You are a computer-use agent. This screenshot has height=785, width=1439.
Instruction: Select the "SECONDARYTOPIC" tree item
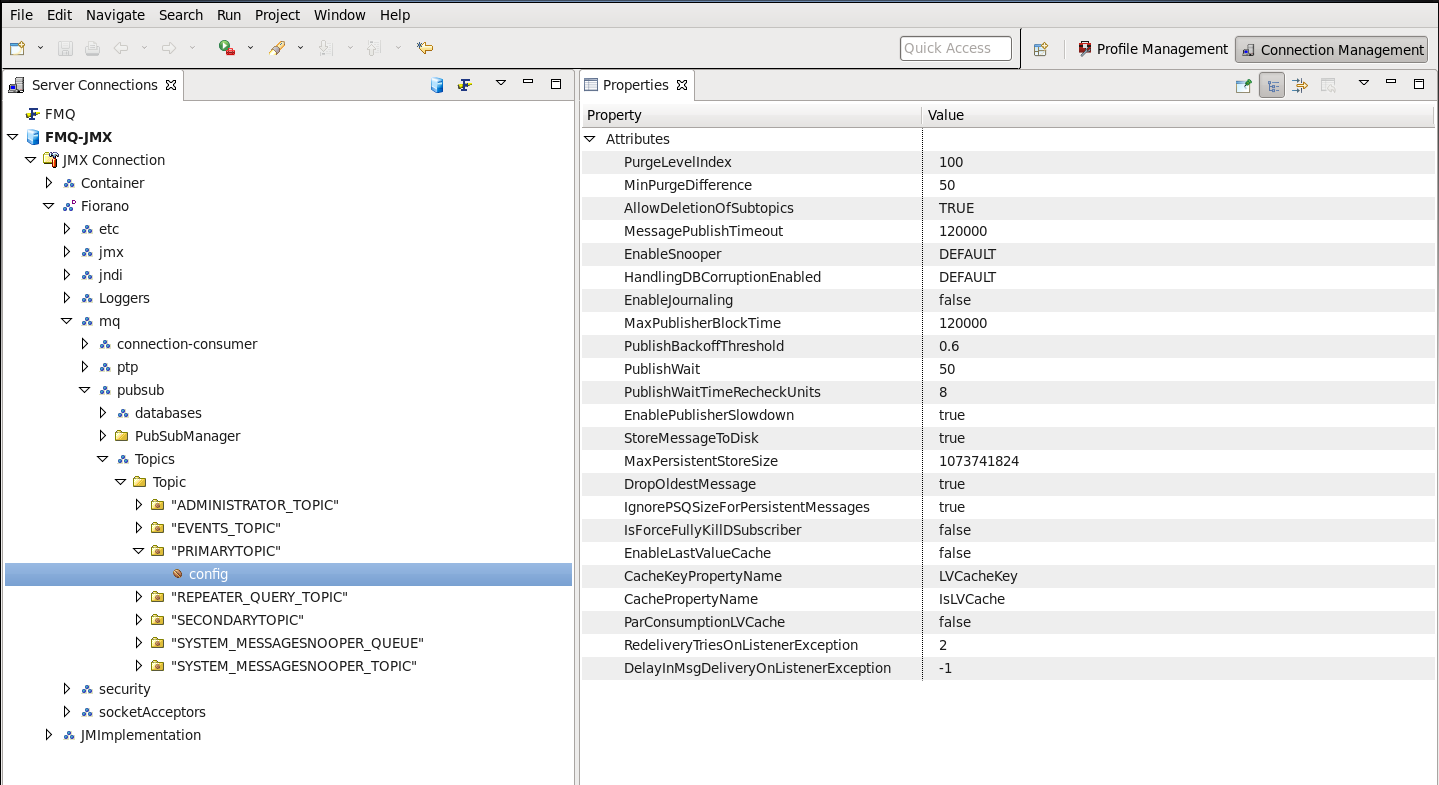pos(237,620)
